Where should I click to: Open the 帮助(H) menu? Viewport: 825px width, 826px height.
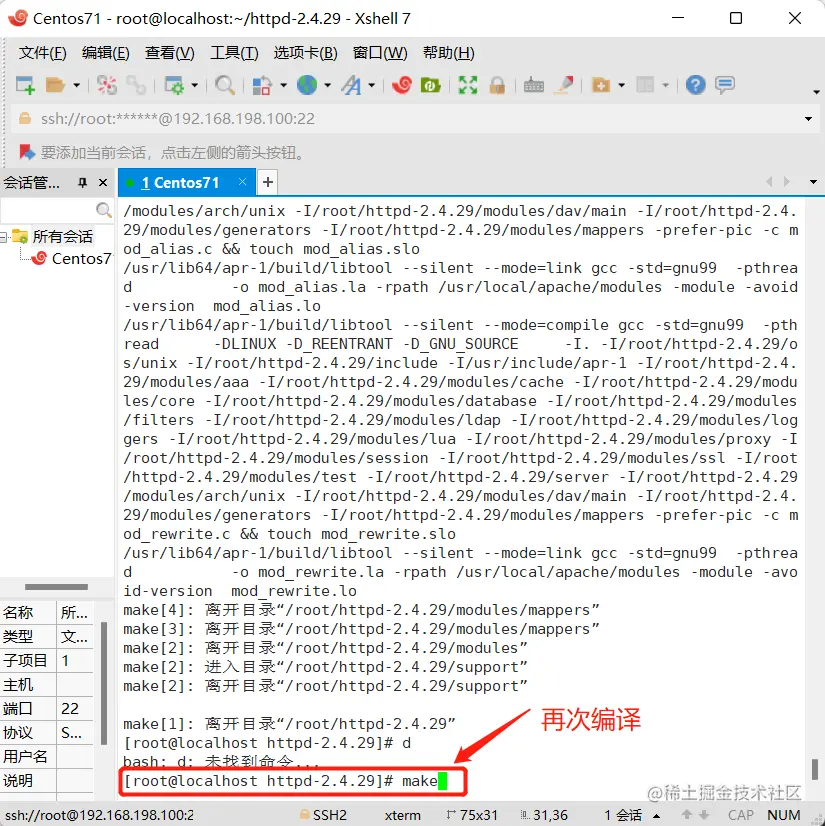(448, 53)
